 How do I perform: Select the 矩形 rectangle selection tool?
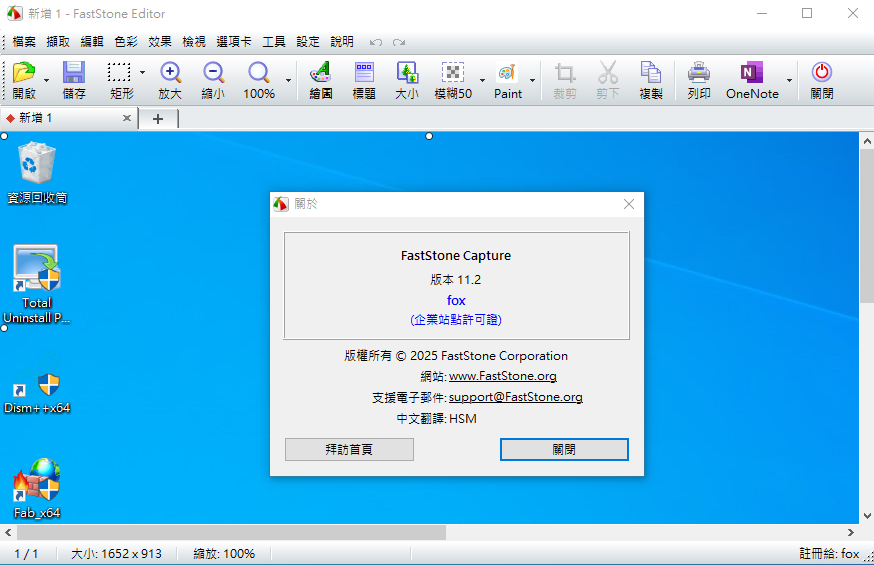point(121,80)
